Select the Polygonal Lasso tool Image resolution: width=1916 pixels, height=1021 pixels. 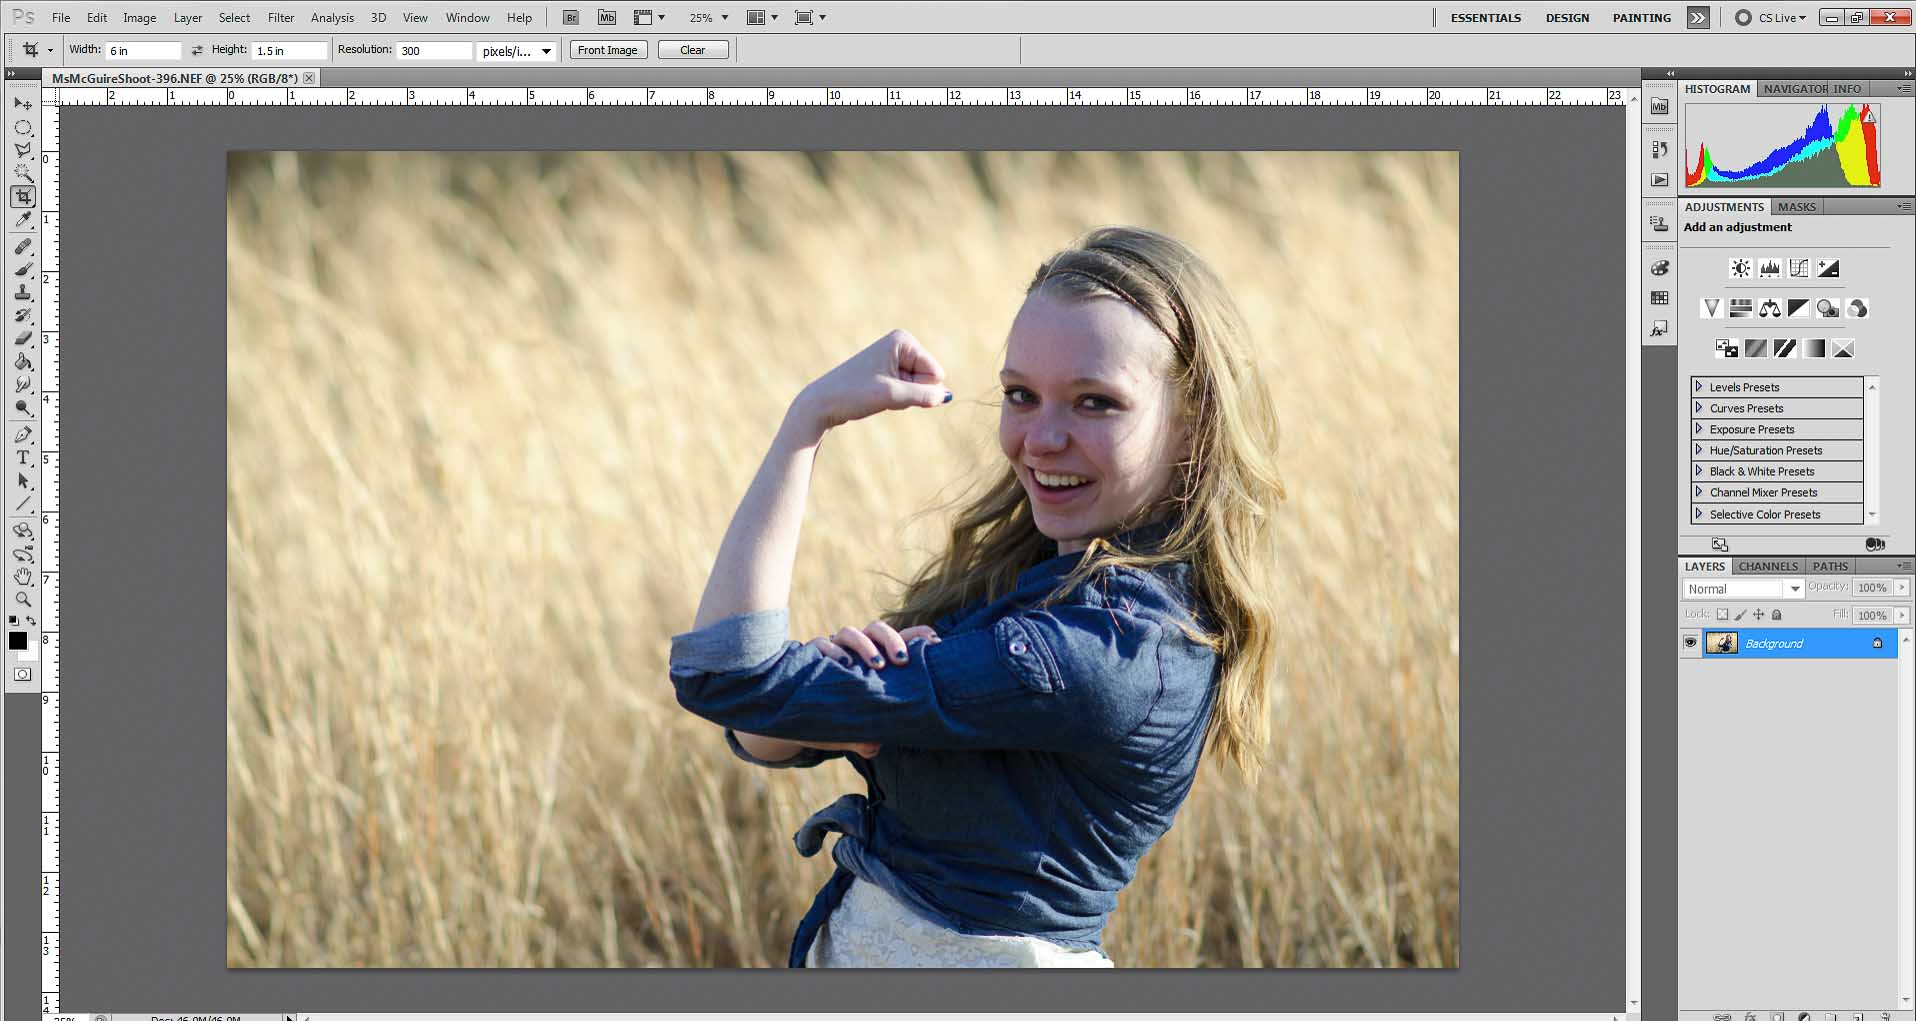point(23,151)
